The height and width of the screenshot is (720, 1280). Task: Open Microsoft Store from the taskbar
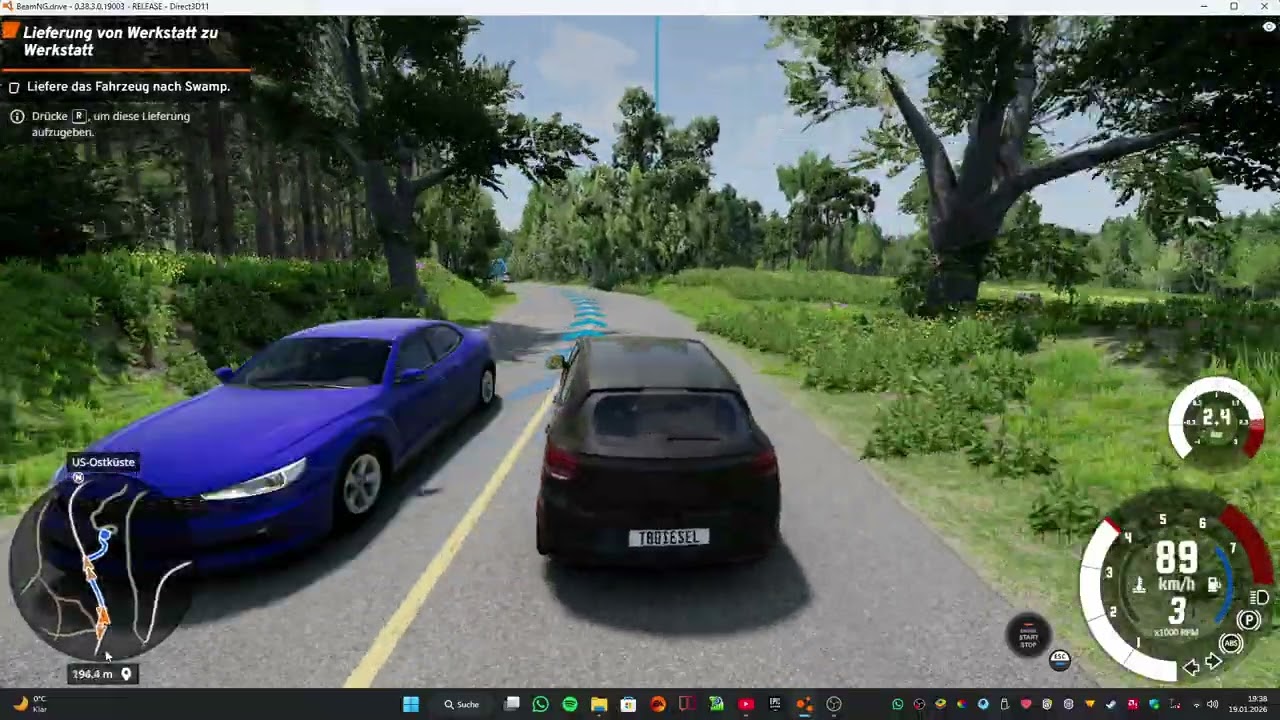628,704
